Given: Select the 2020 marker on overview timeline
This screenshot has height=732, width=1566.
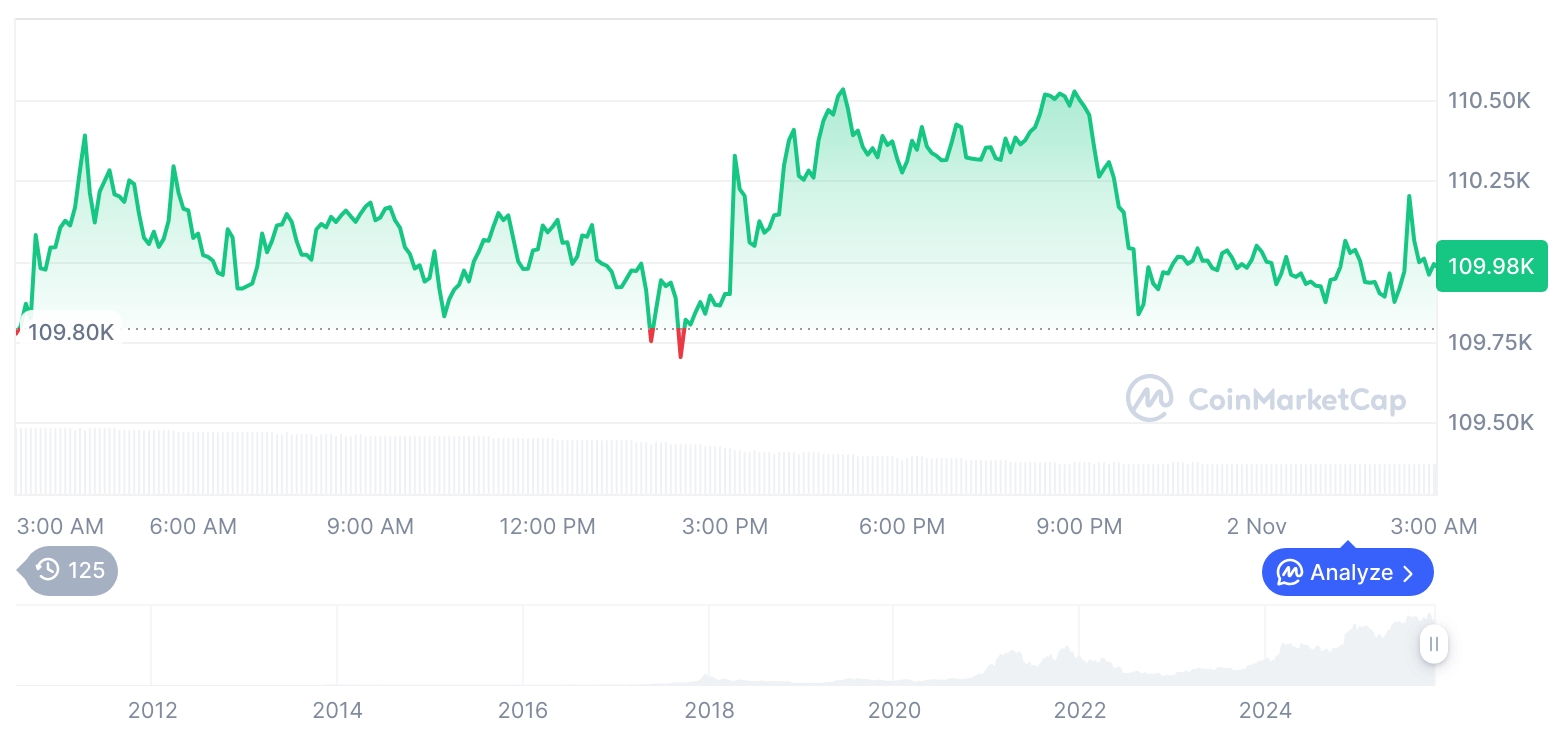Looking at the screenshot, I should pos(894,711).
